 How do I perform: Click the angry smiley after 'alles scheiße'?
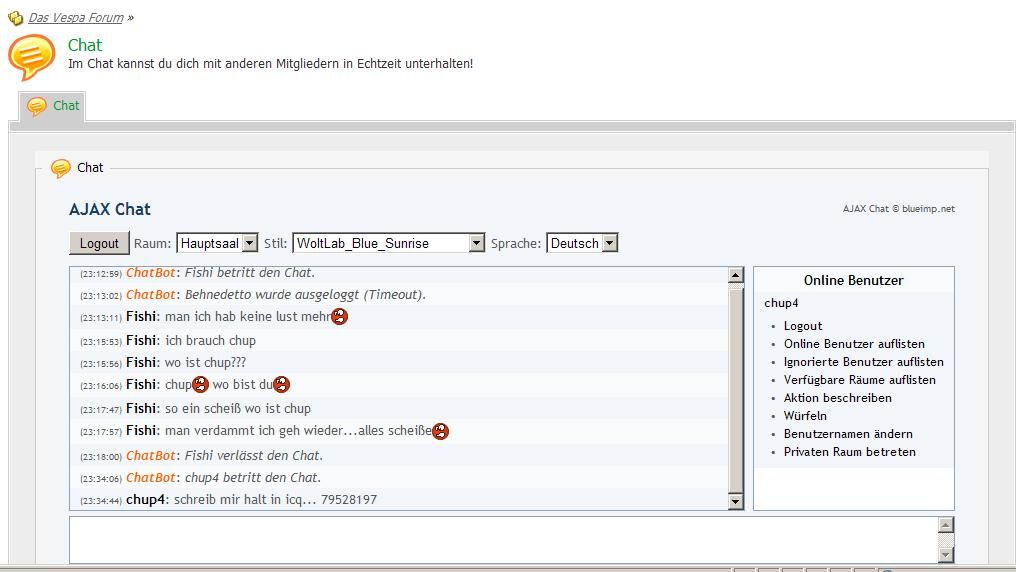(440, 431)
